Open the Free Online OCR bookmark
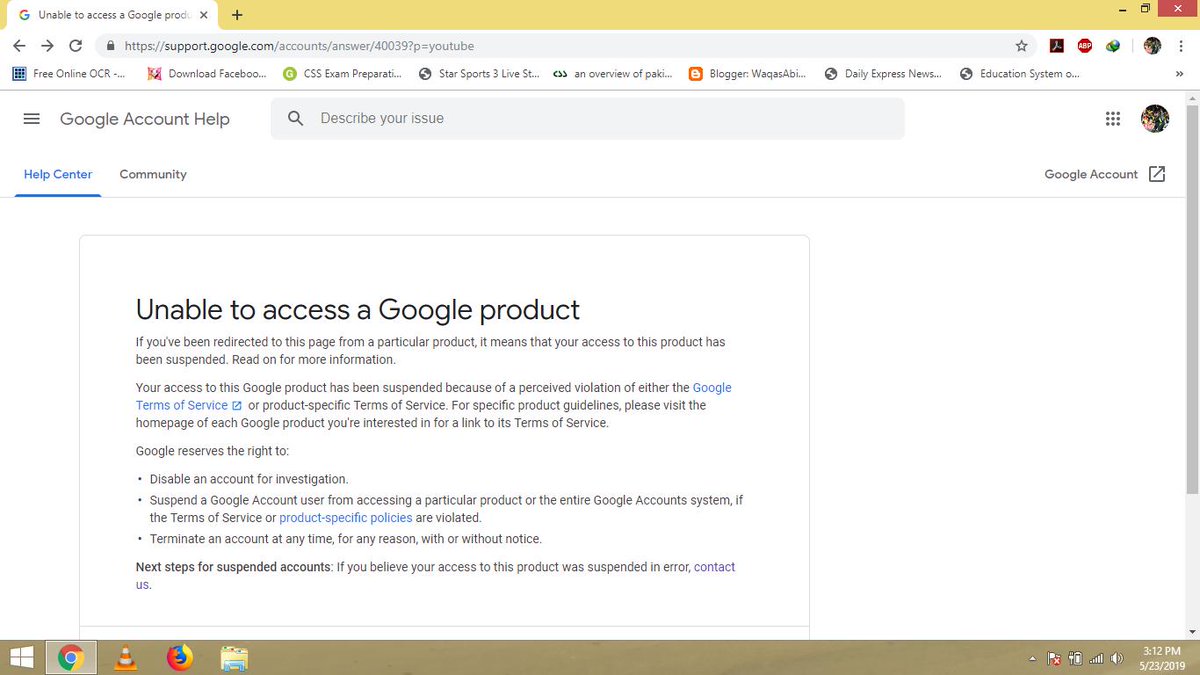 coord(69,74)
